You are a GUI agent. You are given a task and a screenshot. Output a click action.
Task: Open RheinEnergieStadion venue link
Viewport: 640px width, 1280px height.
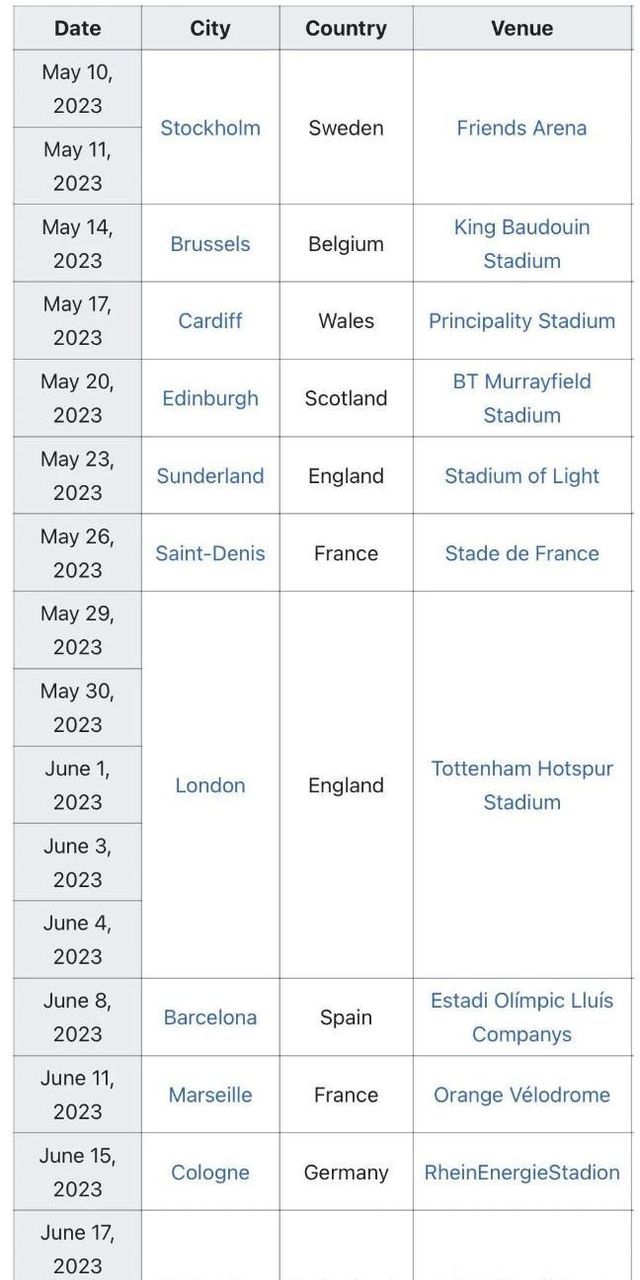(x=521, y=1172)
